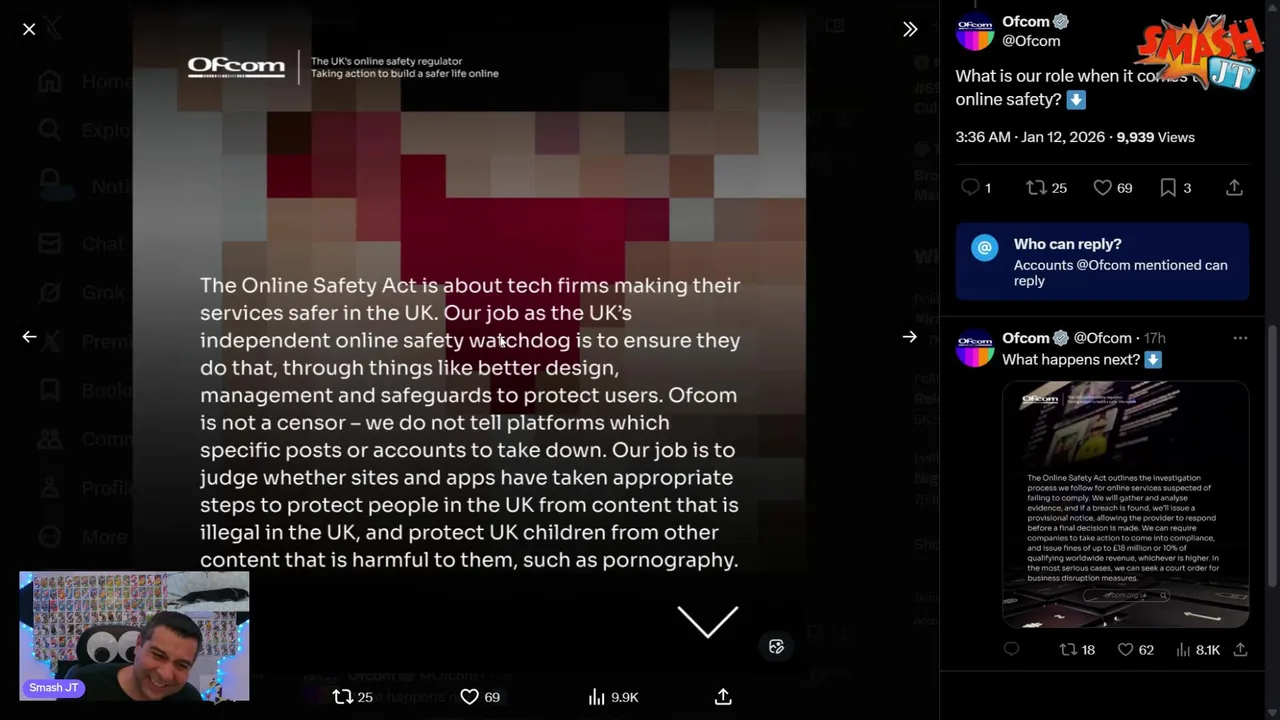Close the image viewer with the X icon
Viewport: 1280px width, 720px height.
coord(29,30)
